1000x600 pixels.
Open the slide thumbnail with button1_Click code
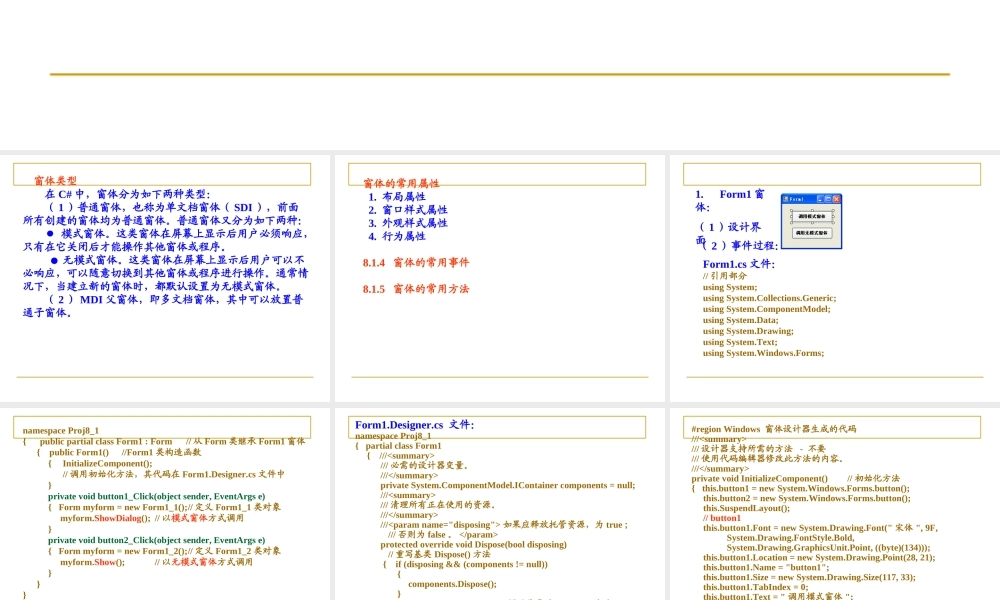165,504
